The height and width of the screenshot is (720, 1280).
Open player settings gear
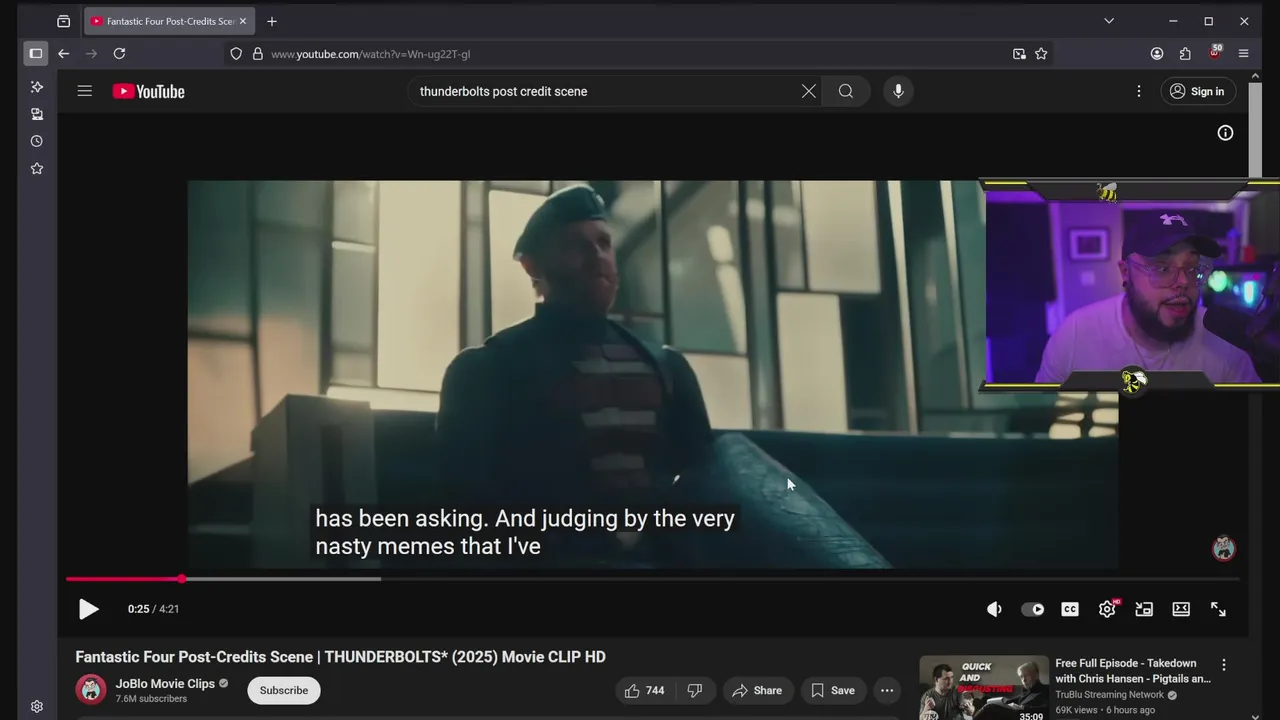pos(1107,609)
